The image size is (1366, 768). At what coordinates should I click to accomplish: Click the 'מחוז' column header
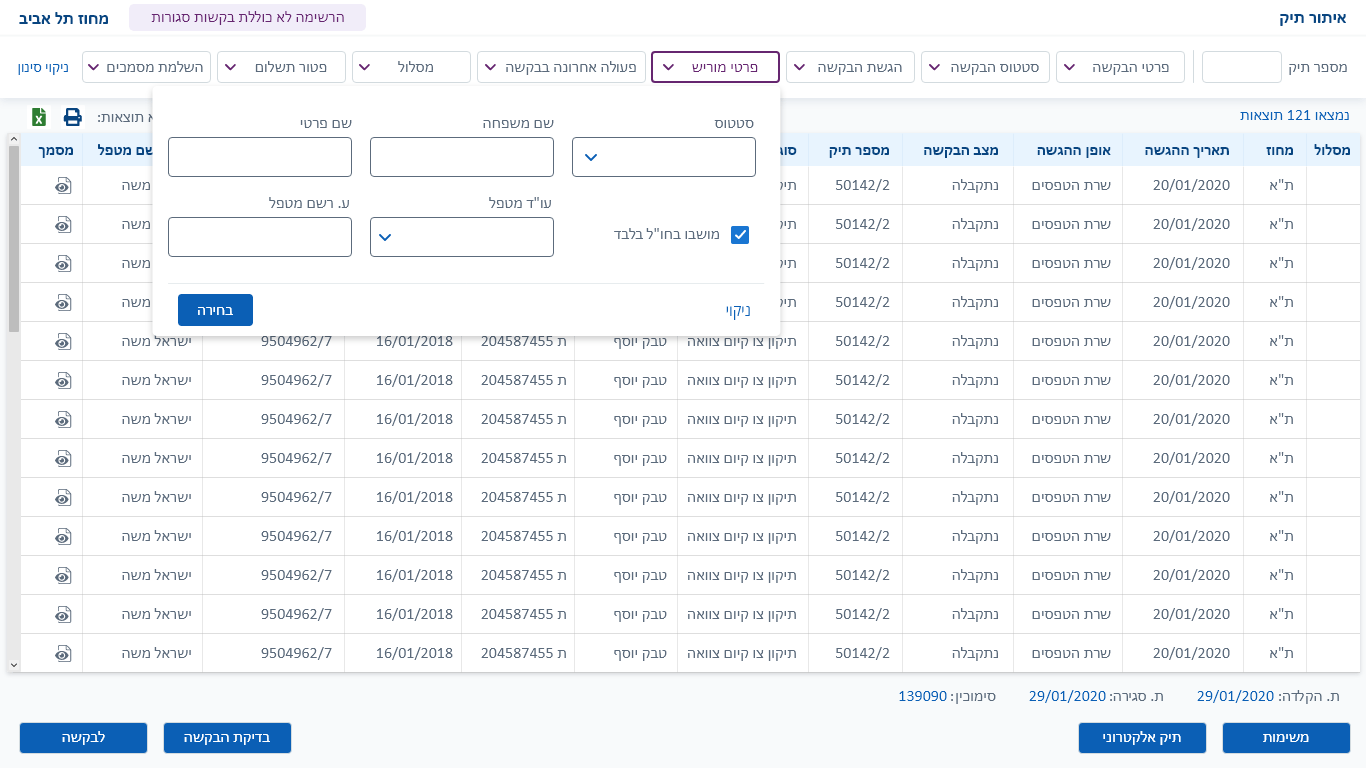(1273, 150)
